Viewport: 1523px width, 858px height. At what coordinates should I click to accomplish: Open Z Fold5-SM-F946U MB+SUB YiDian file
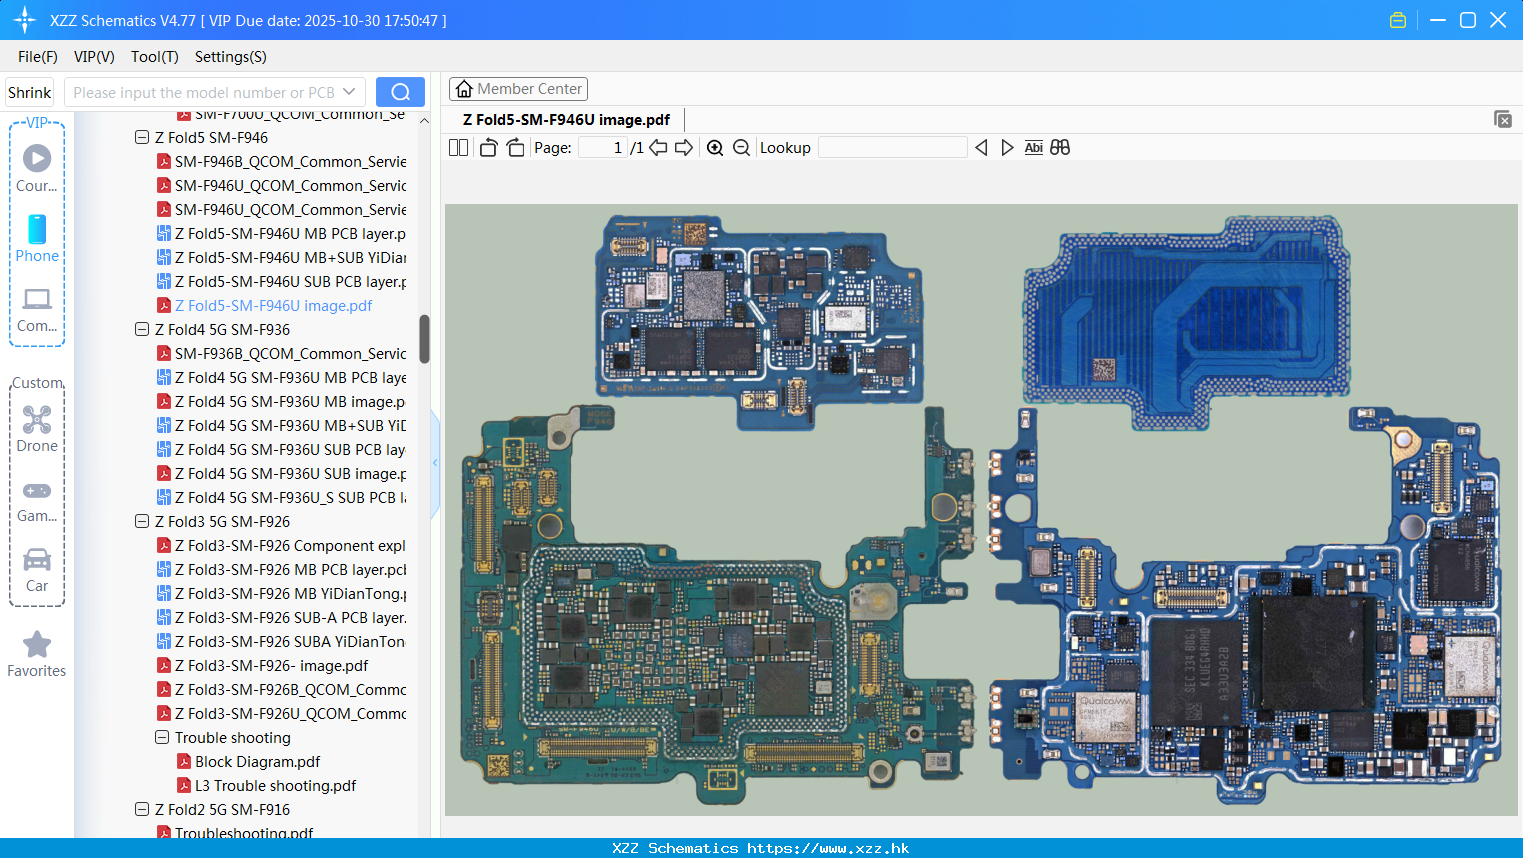(x=281, y=257)
